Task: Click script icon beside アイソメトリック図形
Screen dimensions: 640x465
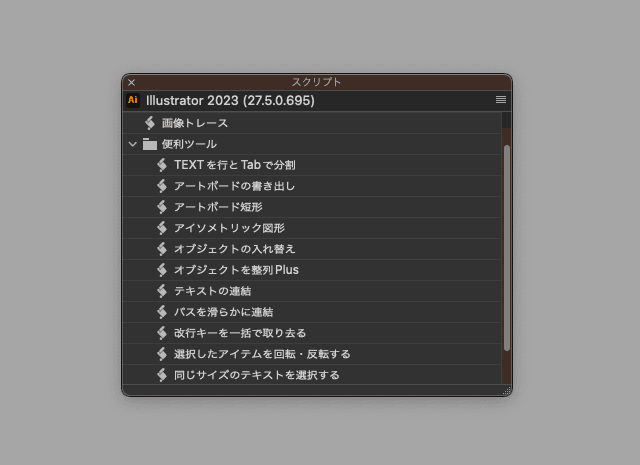Action: 162,228
